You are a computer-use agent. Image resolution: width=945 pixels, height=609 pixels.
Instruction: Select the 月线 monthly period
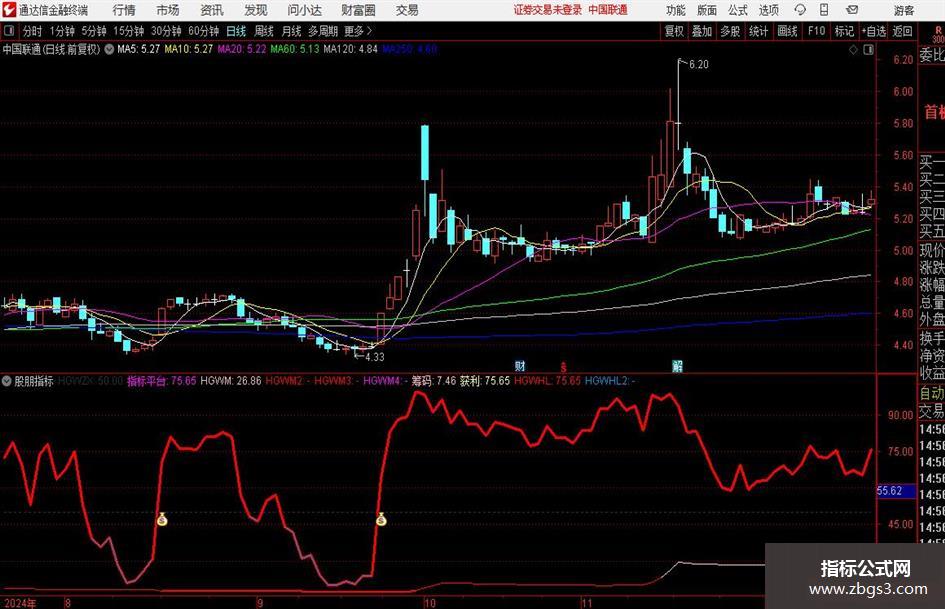click(292, 31)
